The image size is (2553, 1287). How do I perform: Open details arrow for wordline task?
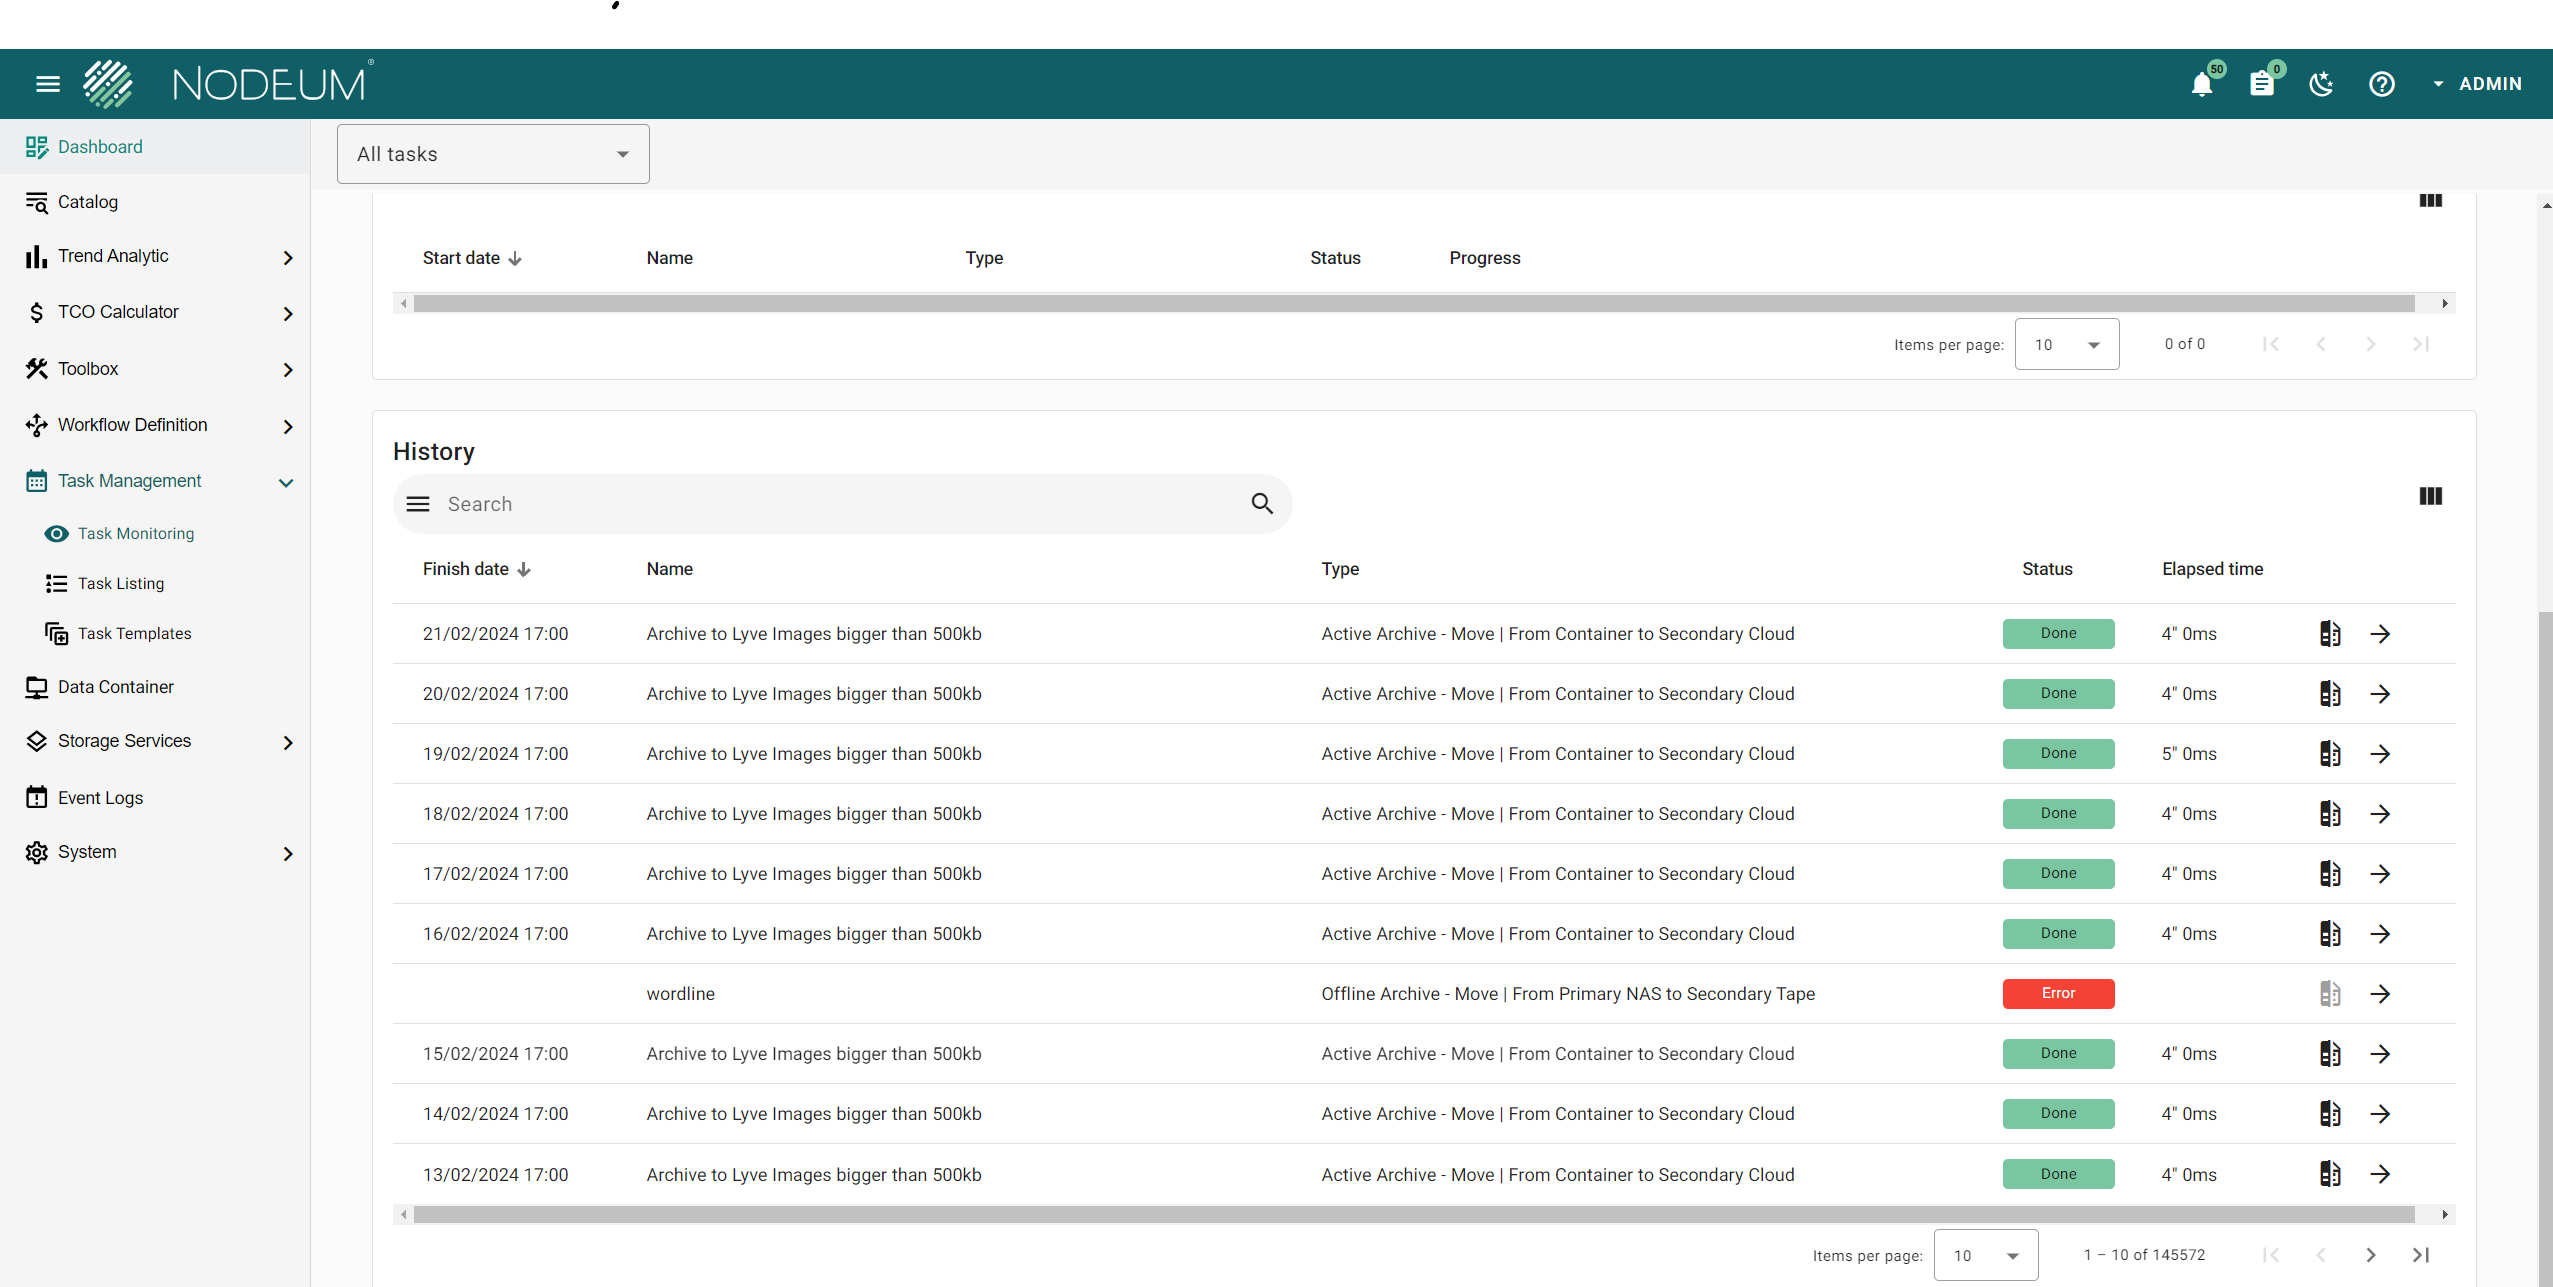coord(2380,994)
